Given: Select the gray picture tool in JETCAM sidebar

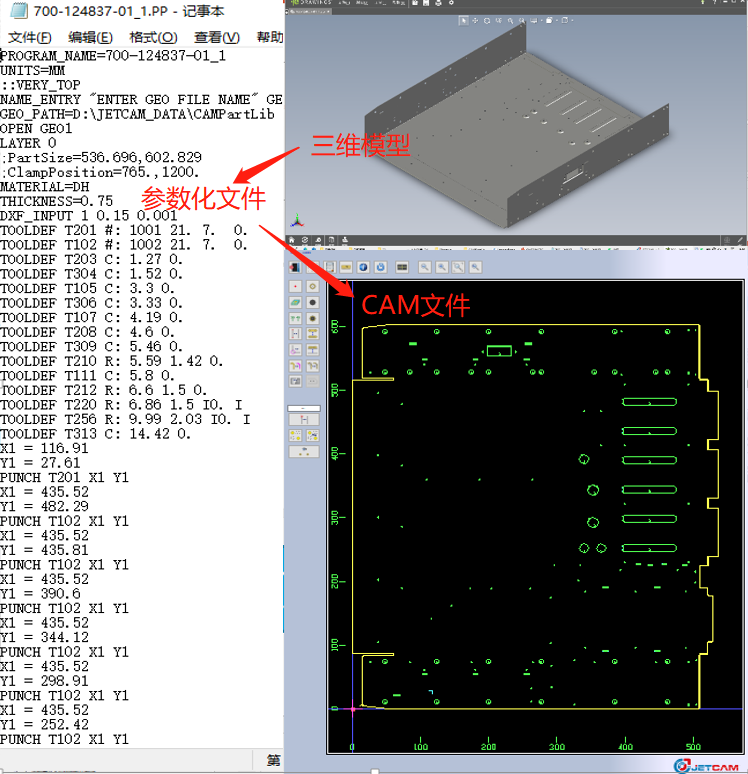Looking at the screenshot, I should (295, 381).
